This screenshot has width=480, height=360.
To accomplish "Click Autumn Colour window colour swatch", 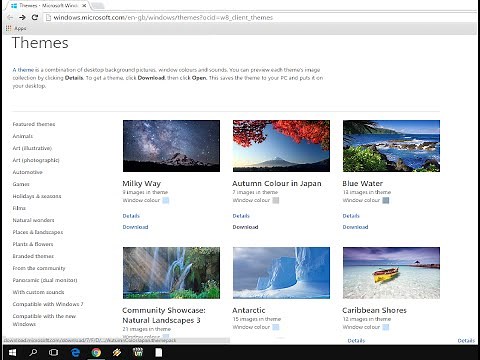I will pyautogui.click(x=276, y=200).
